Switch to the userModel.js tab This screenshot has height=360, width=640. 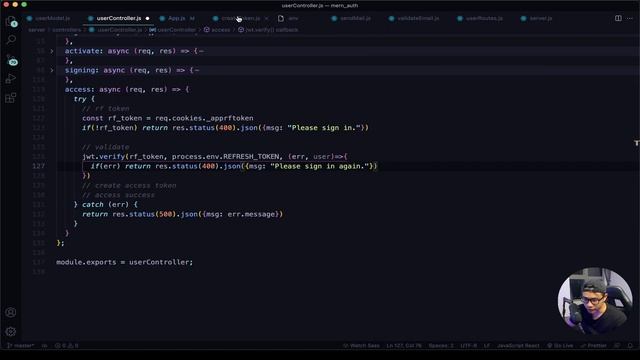coord(49,18)
